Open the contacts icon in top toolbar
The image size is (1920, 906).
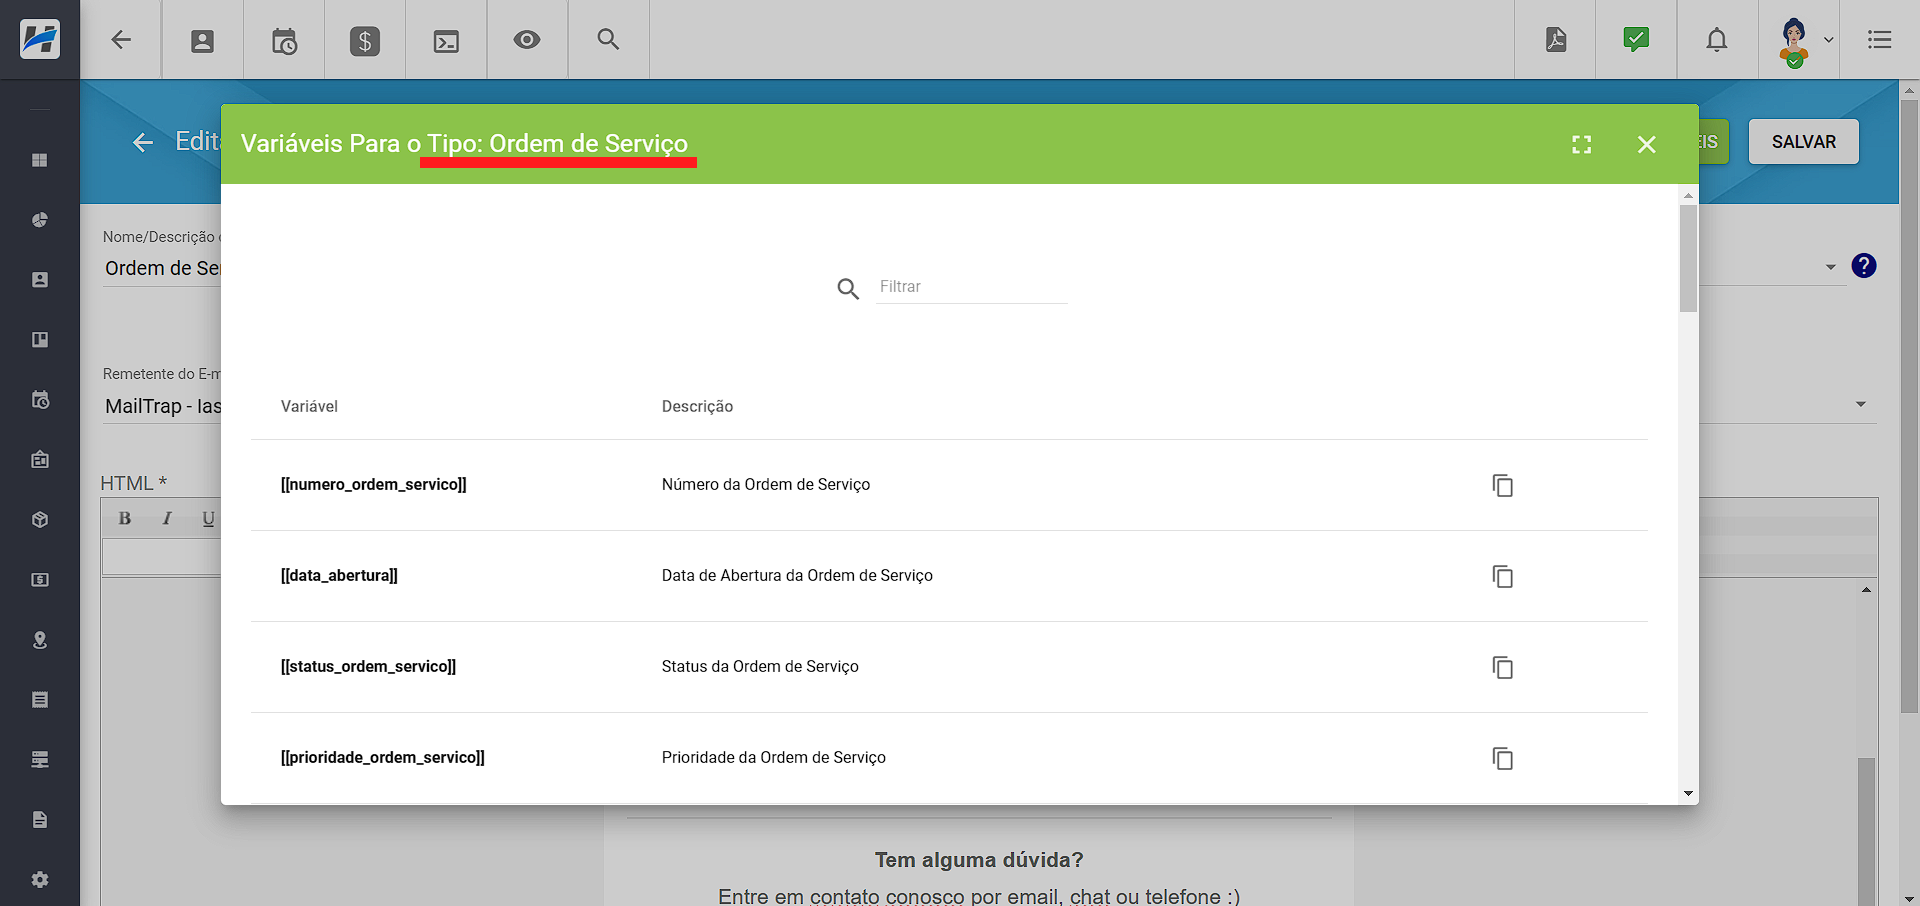pyautogui.click(x=202, y=41)
